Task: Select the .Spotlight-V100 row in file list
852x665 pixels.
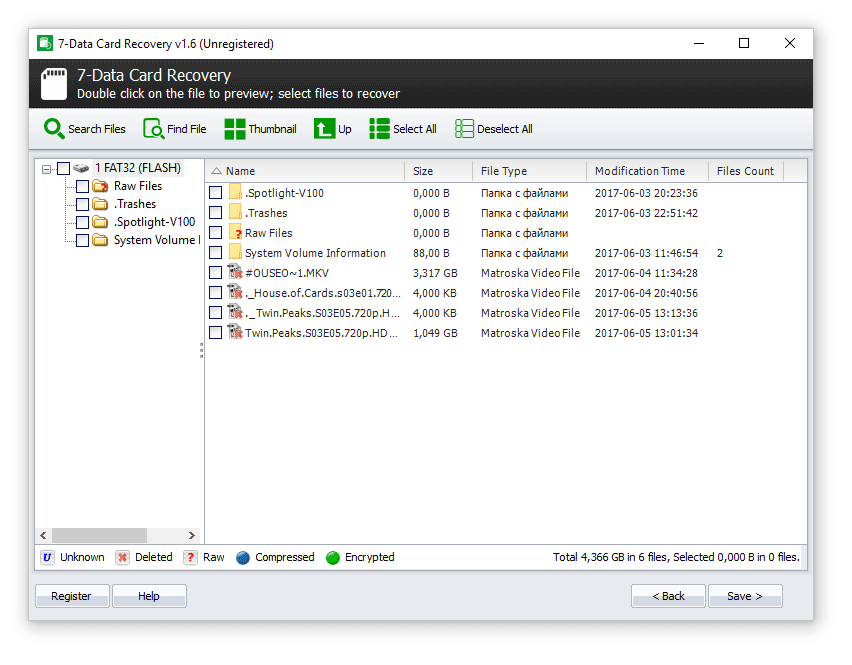Action: (506, 193)
